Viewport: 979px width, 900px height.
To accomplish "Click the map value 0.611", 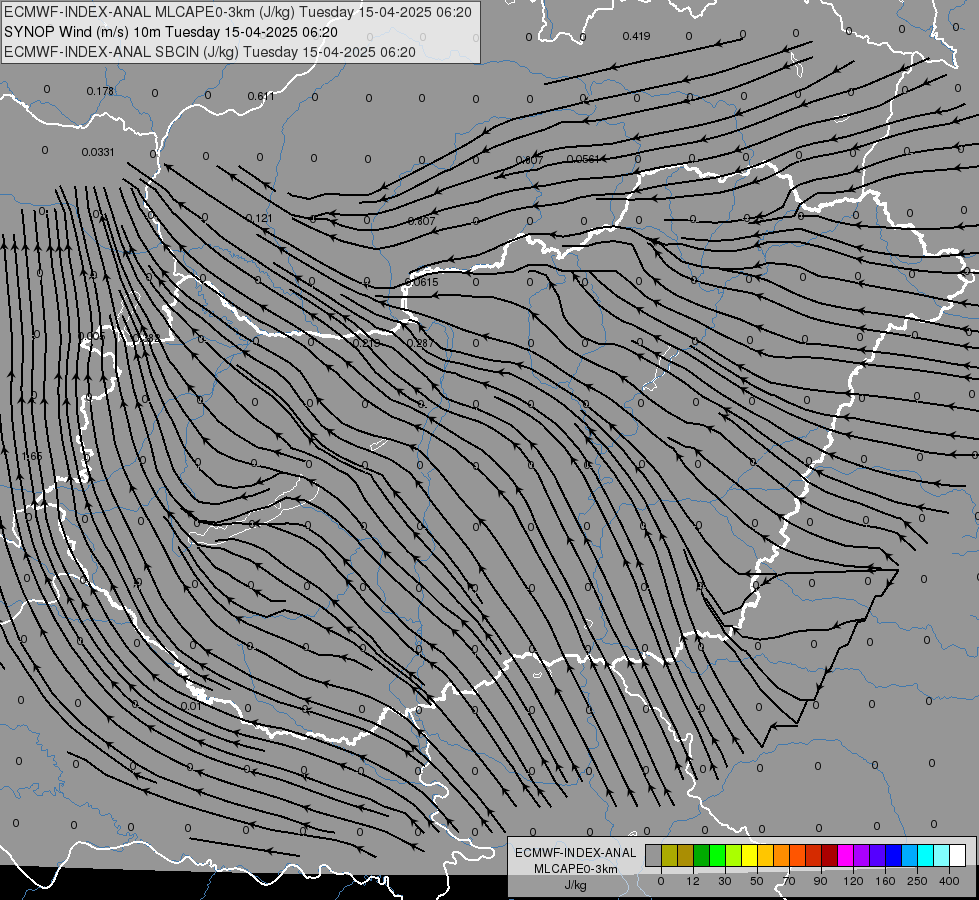I will click(x=261, y=96).
